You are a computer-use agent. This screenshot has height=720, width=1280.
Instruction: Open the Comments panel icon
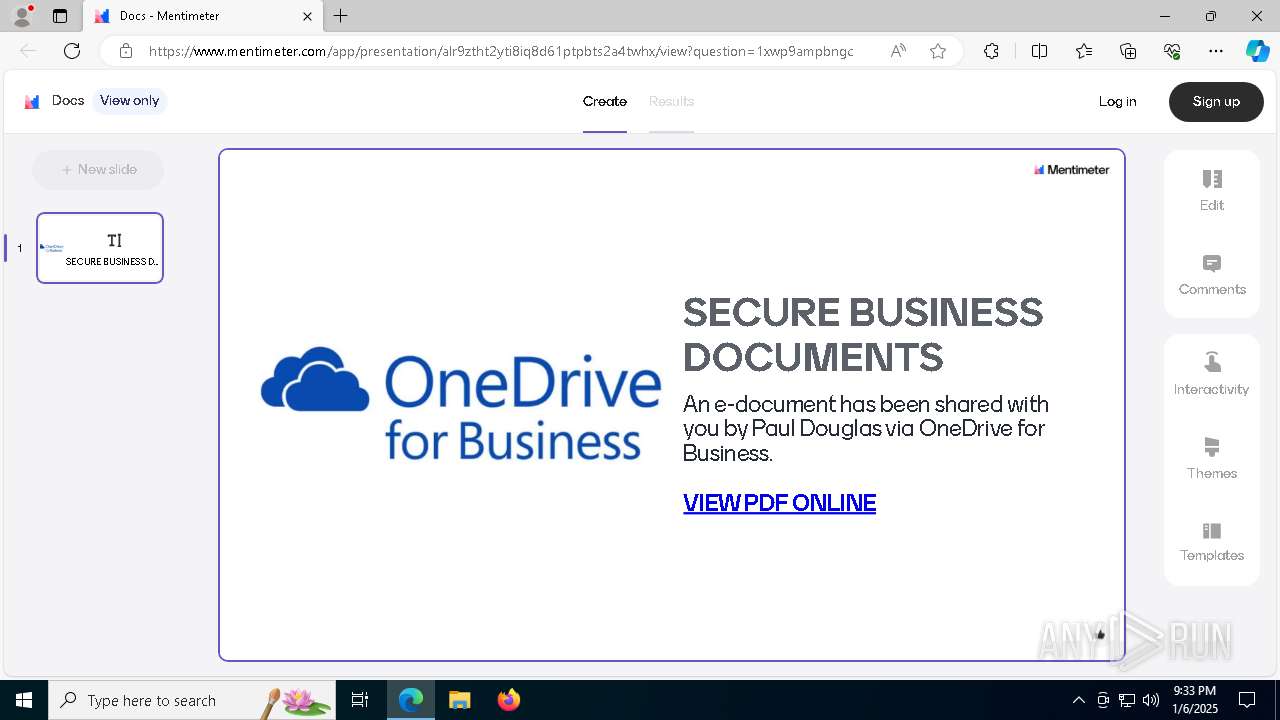click(x=1212, y=264)
